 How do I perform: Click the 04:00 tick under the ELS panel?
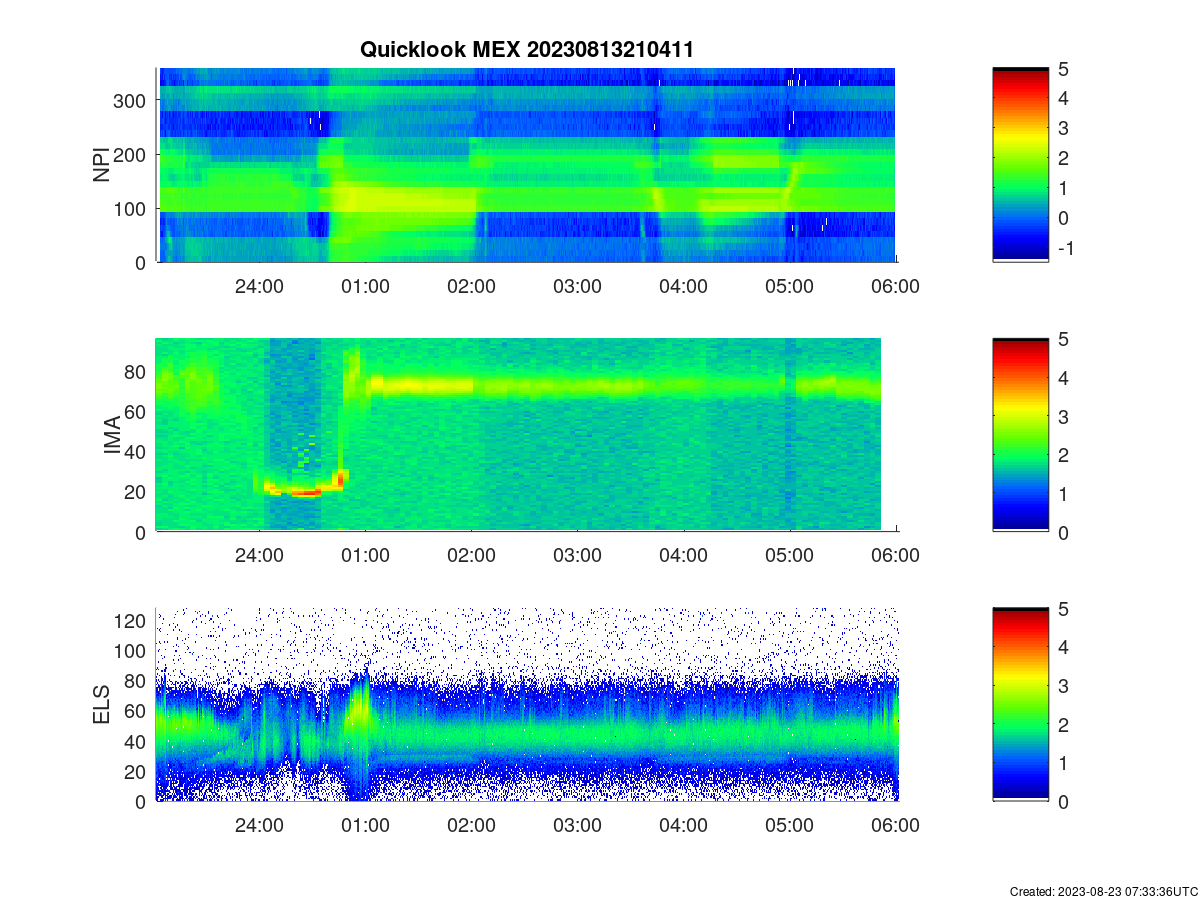(x=683, y=826)
